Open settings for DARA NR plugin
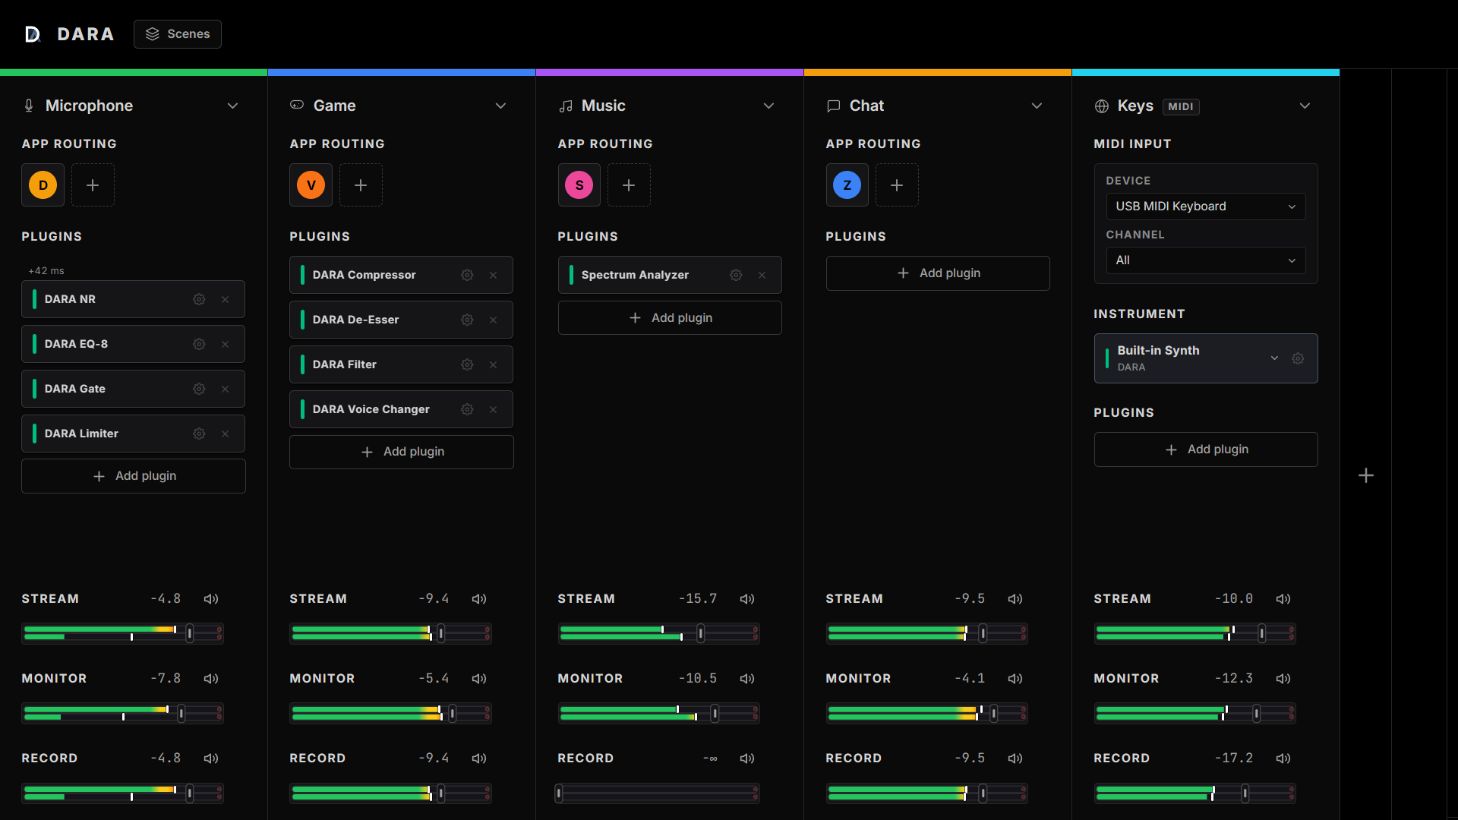The height and width of the screenshot is (820, 1458). pos(199,299)
